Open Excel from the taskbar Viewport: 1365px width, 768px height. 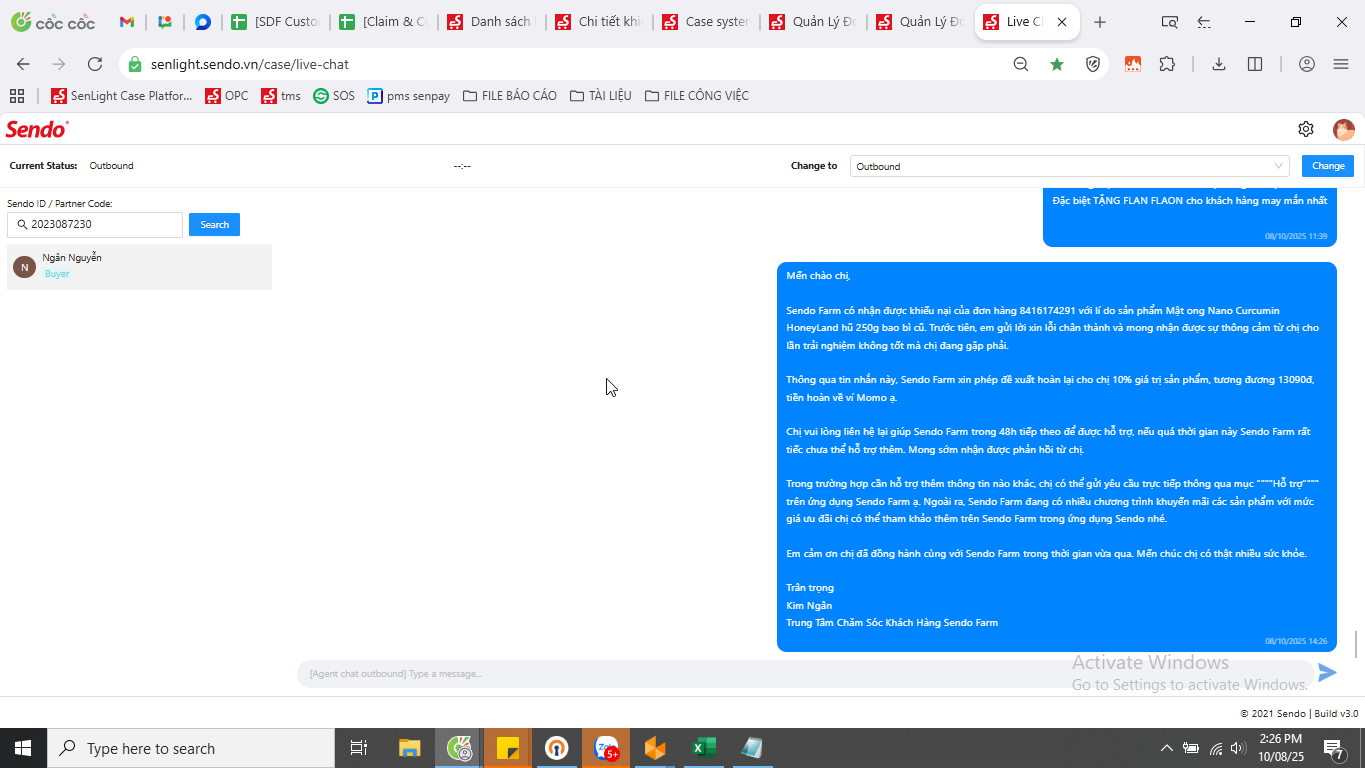703,748
